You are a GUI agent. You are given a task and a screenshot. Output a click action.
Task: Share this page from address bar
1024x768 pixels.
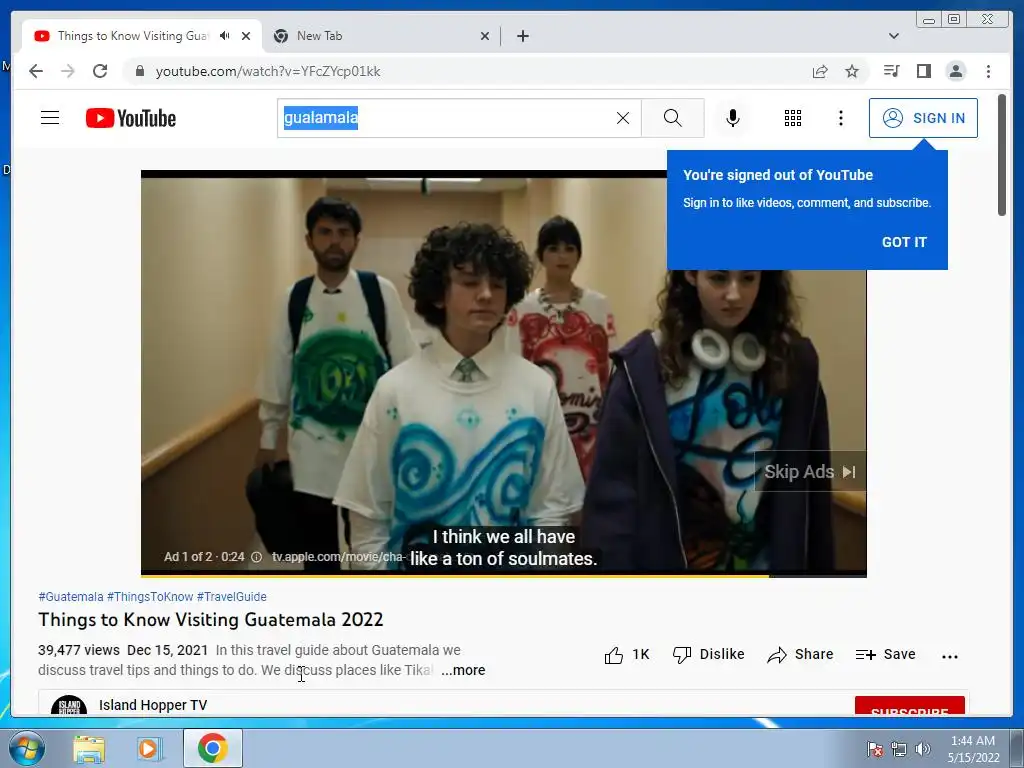tap(820, 71)
